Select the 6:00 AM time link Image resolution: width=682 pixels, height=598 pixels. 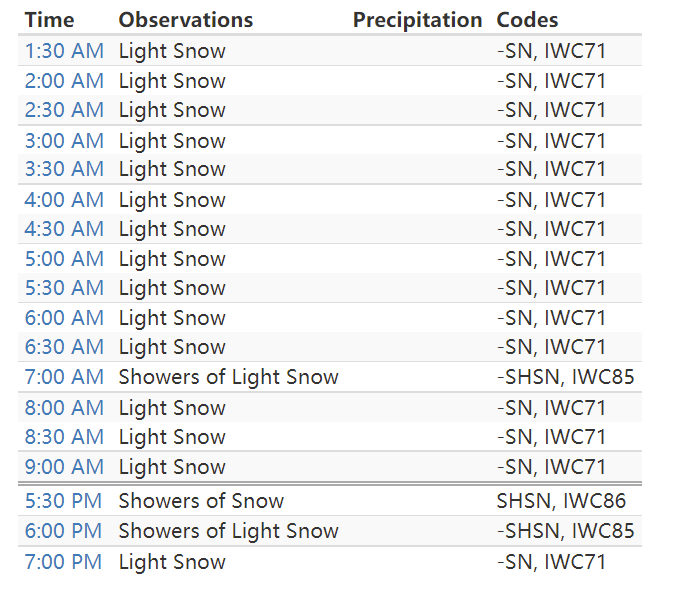(64, 318)
